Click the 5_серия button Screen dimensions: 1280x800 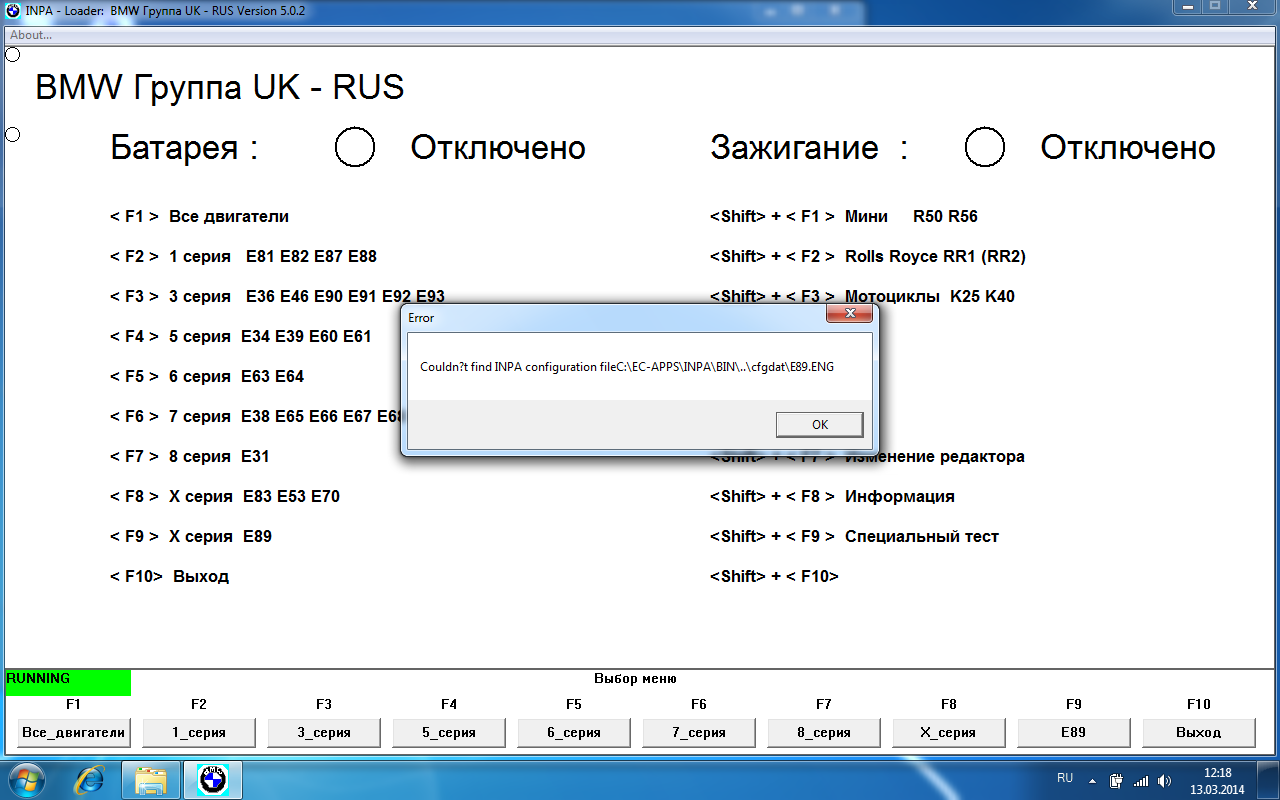(x=449, y=732)
